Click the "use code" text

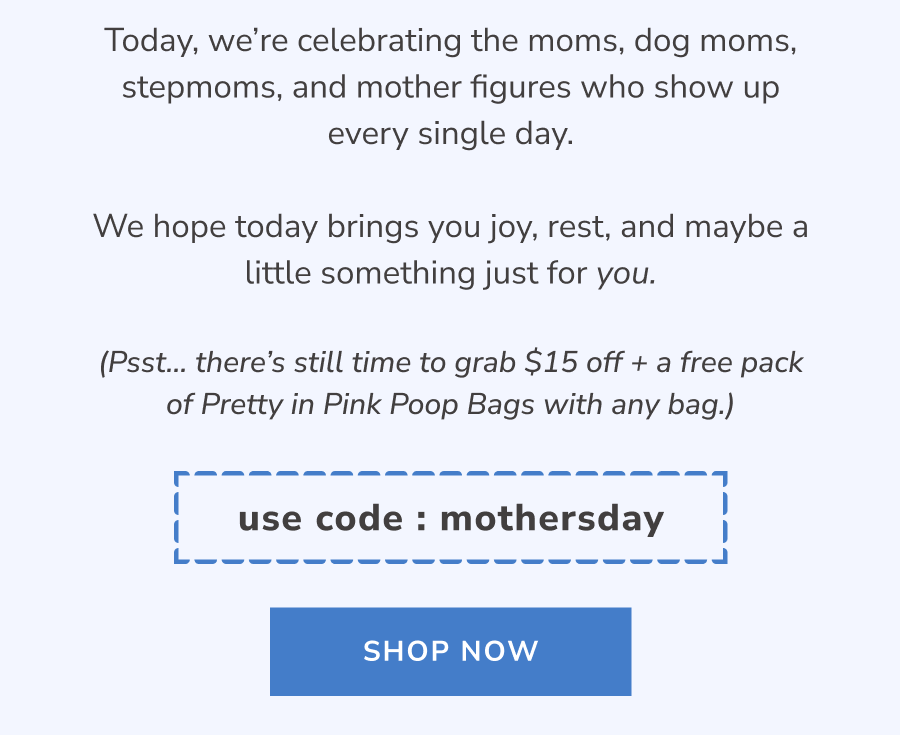[x=320, y=519]
